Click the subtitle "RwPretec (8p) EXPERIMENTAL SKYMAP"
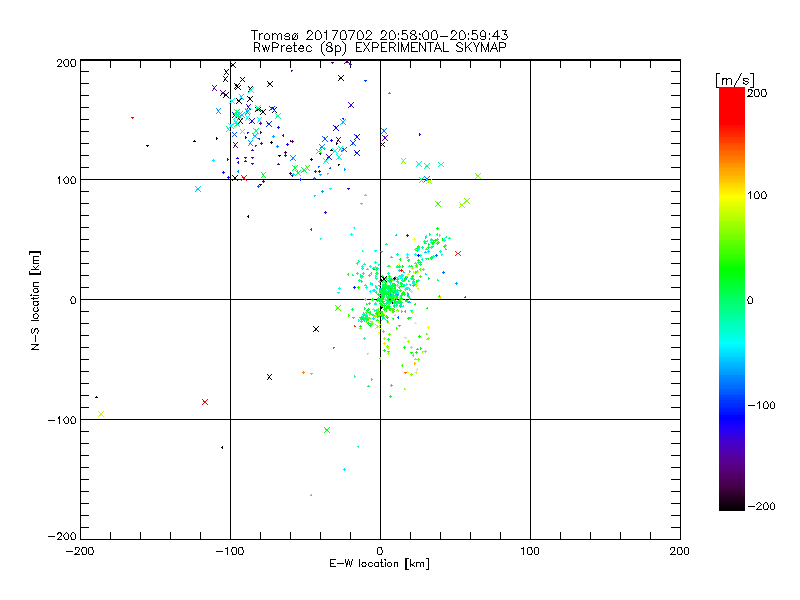This screenshot has width=800, height=600. 379,48
